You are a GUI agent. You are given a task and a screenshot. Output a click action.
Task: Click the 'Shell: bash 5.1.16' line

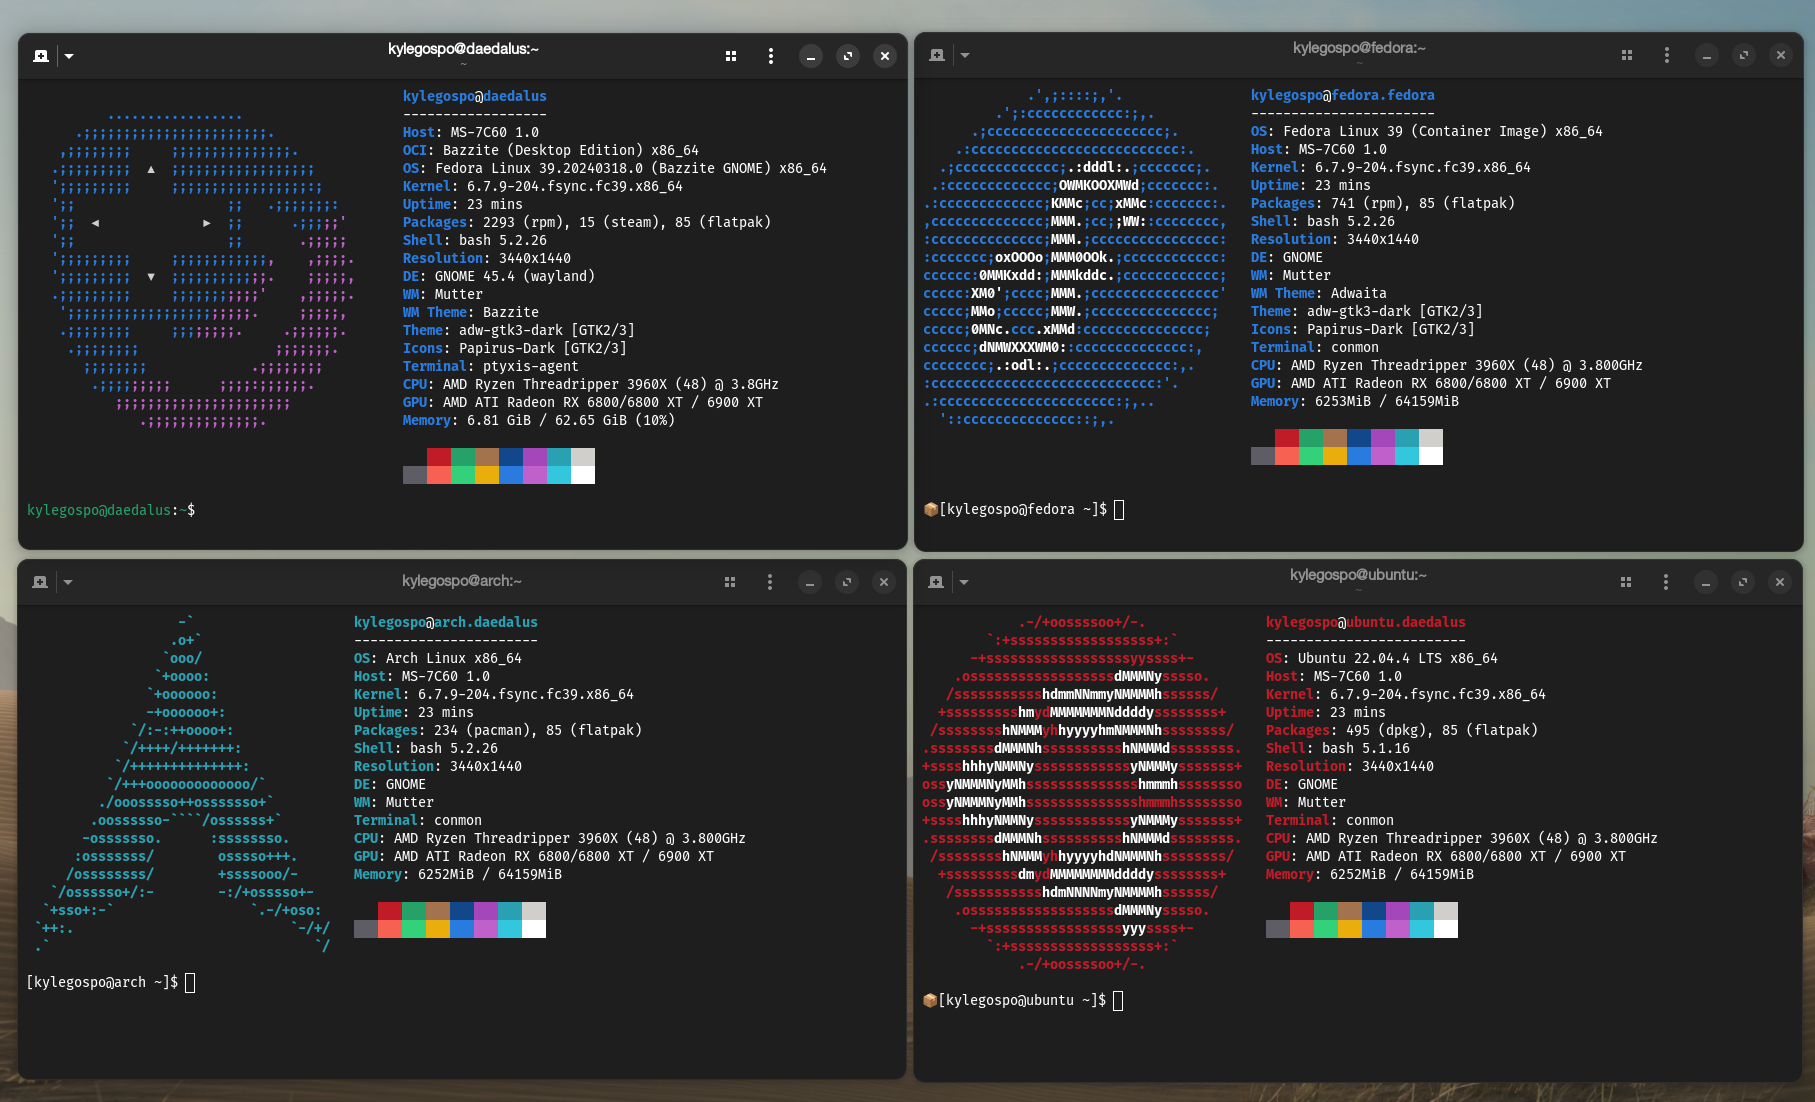(1338, 748)
